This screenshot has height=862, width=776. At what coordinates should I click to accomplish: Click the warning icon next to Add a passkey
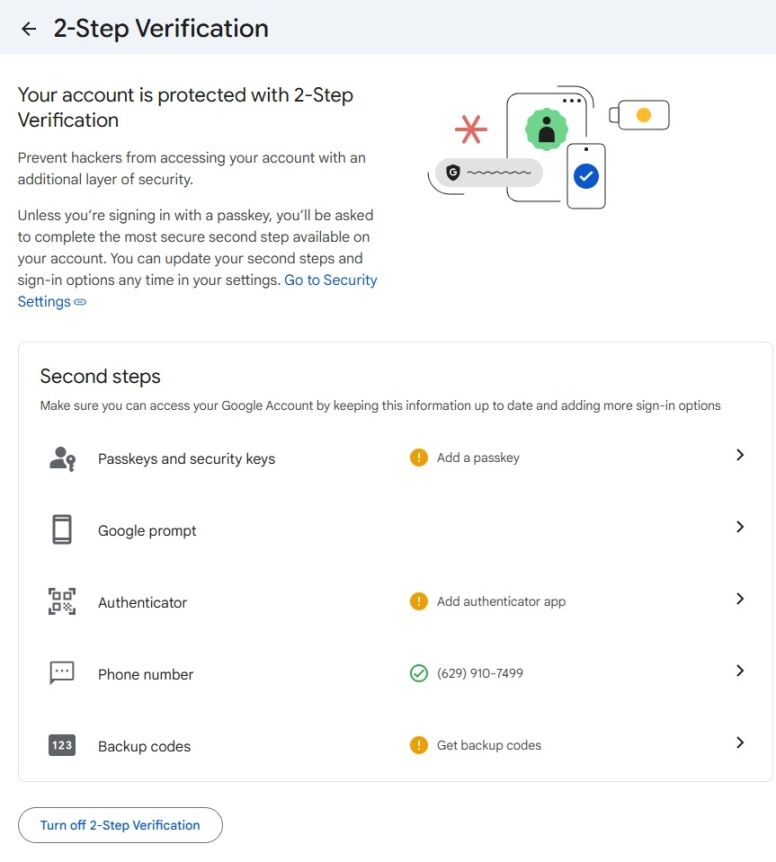421,455
